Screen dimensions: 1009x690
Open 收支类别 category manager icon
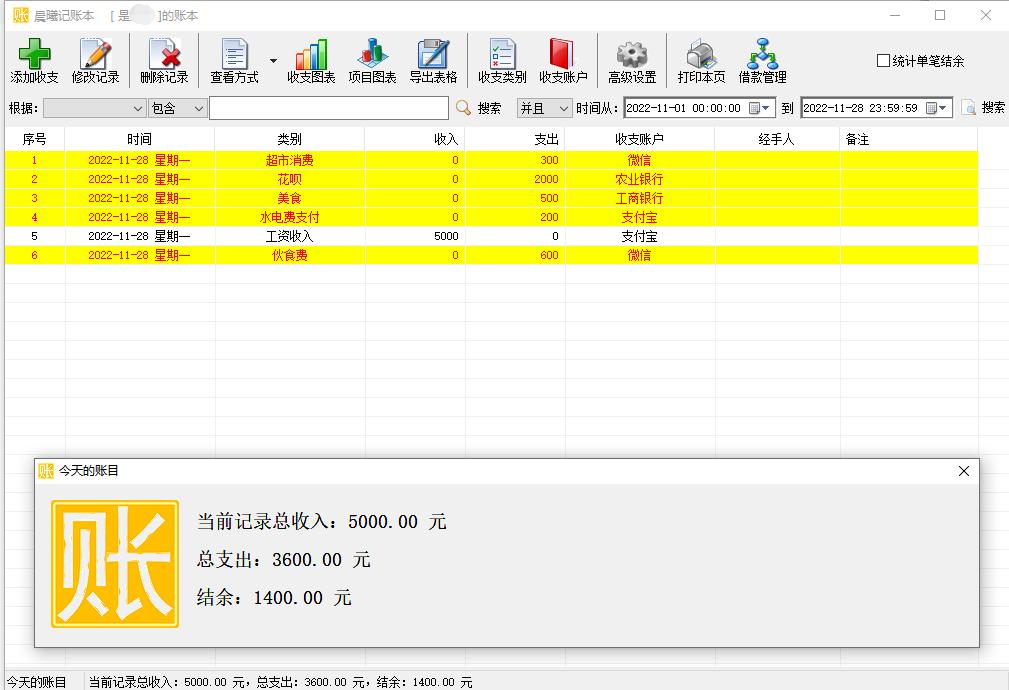500,60
